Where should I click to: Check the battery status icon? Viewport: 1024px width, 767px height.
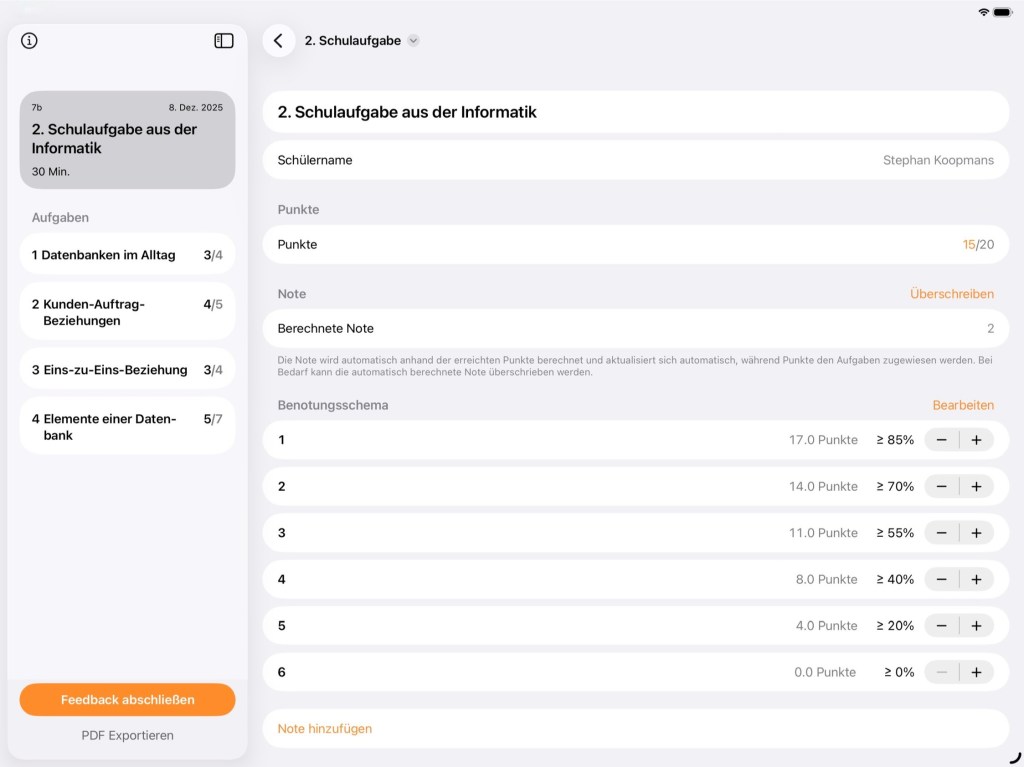1002,12
